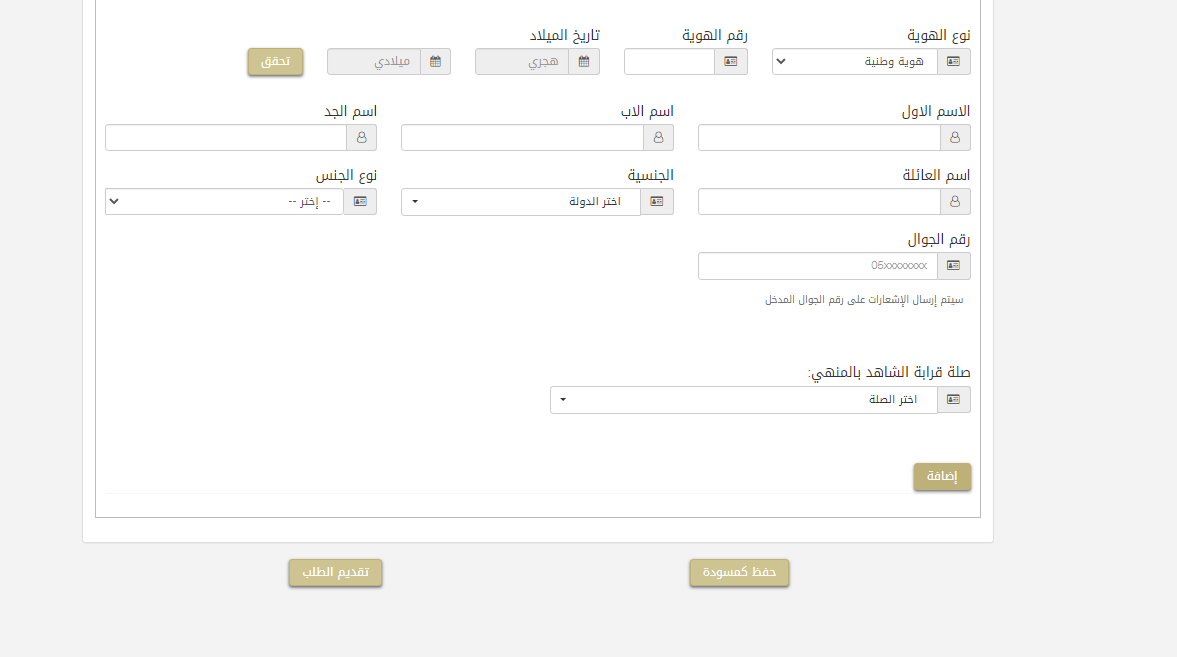Click the person icon beside اسم الاب
This screenshot has width=1177, height=657.
click(x=659, y=138)
